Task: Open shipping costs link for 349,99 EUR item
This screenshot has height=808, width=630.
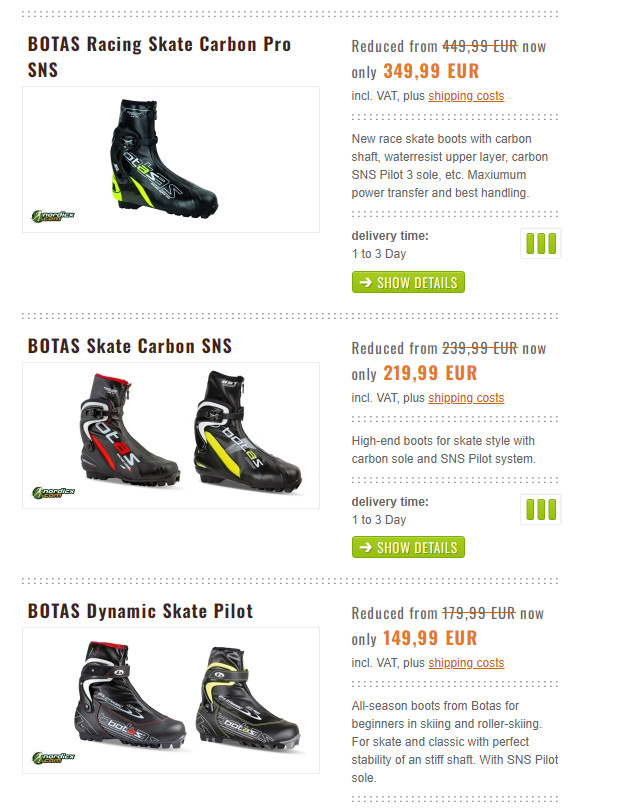Action: click(466, 96)
